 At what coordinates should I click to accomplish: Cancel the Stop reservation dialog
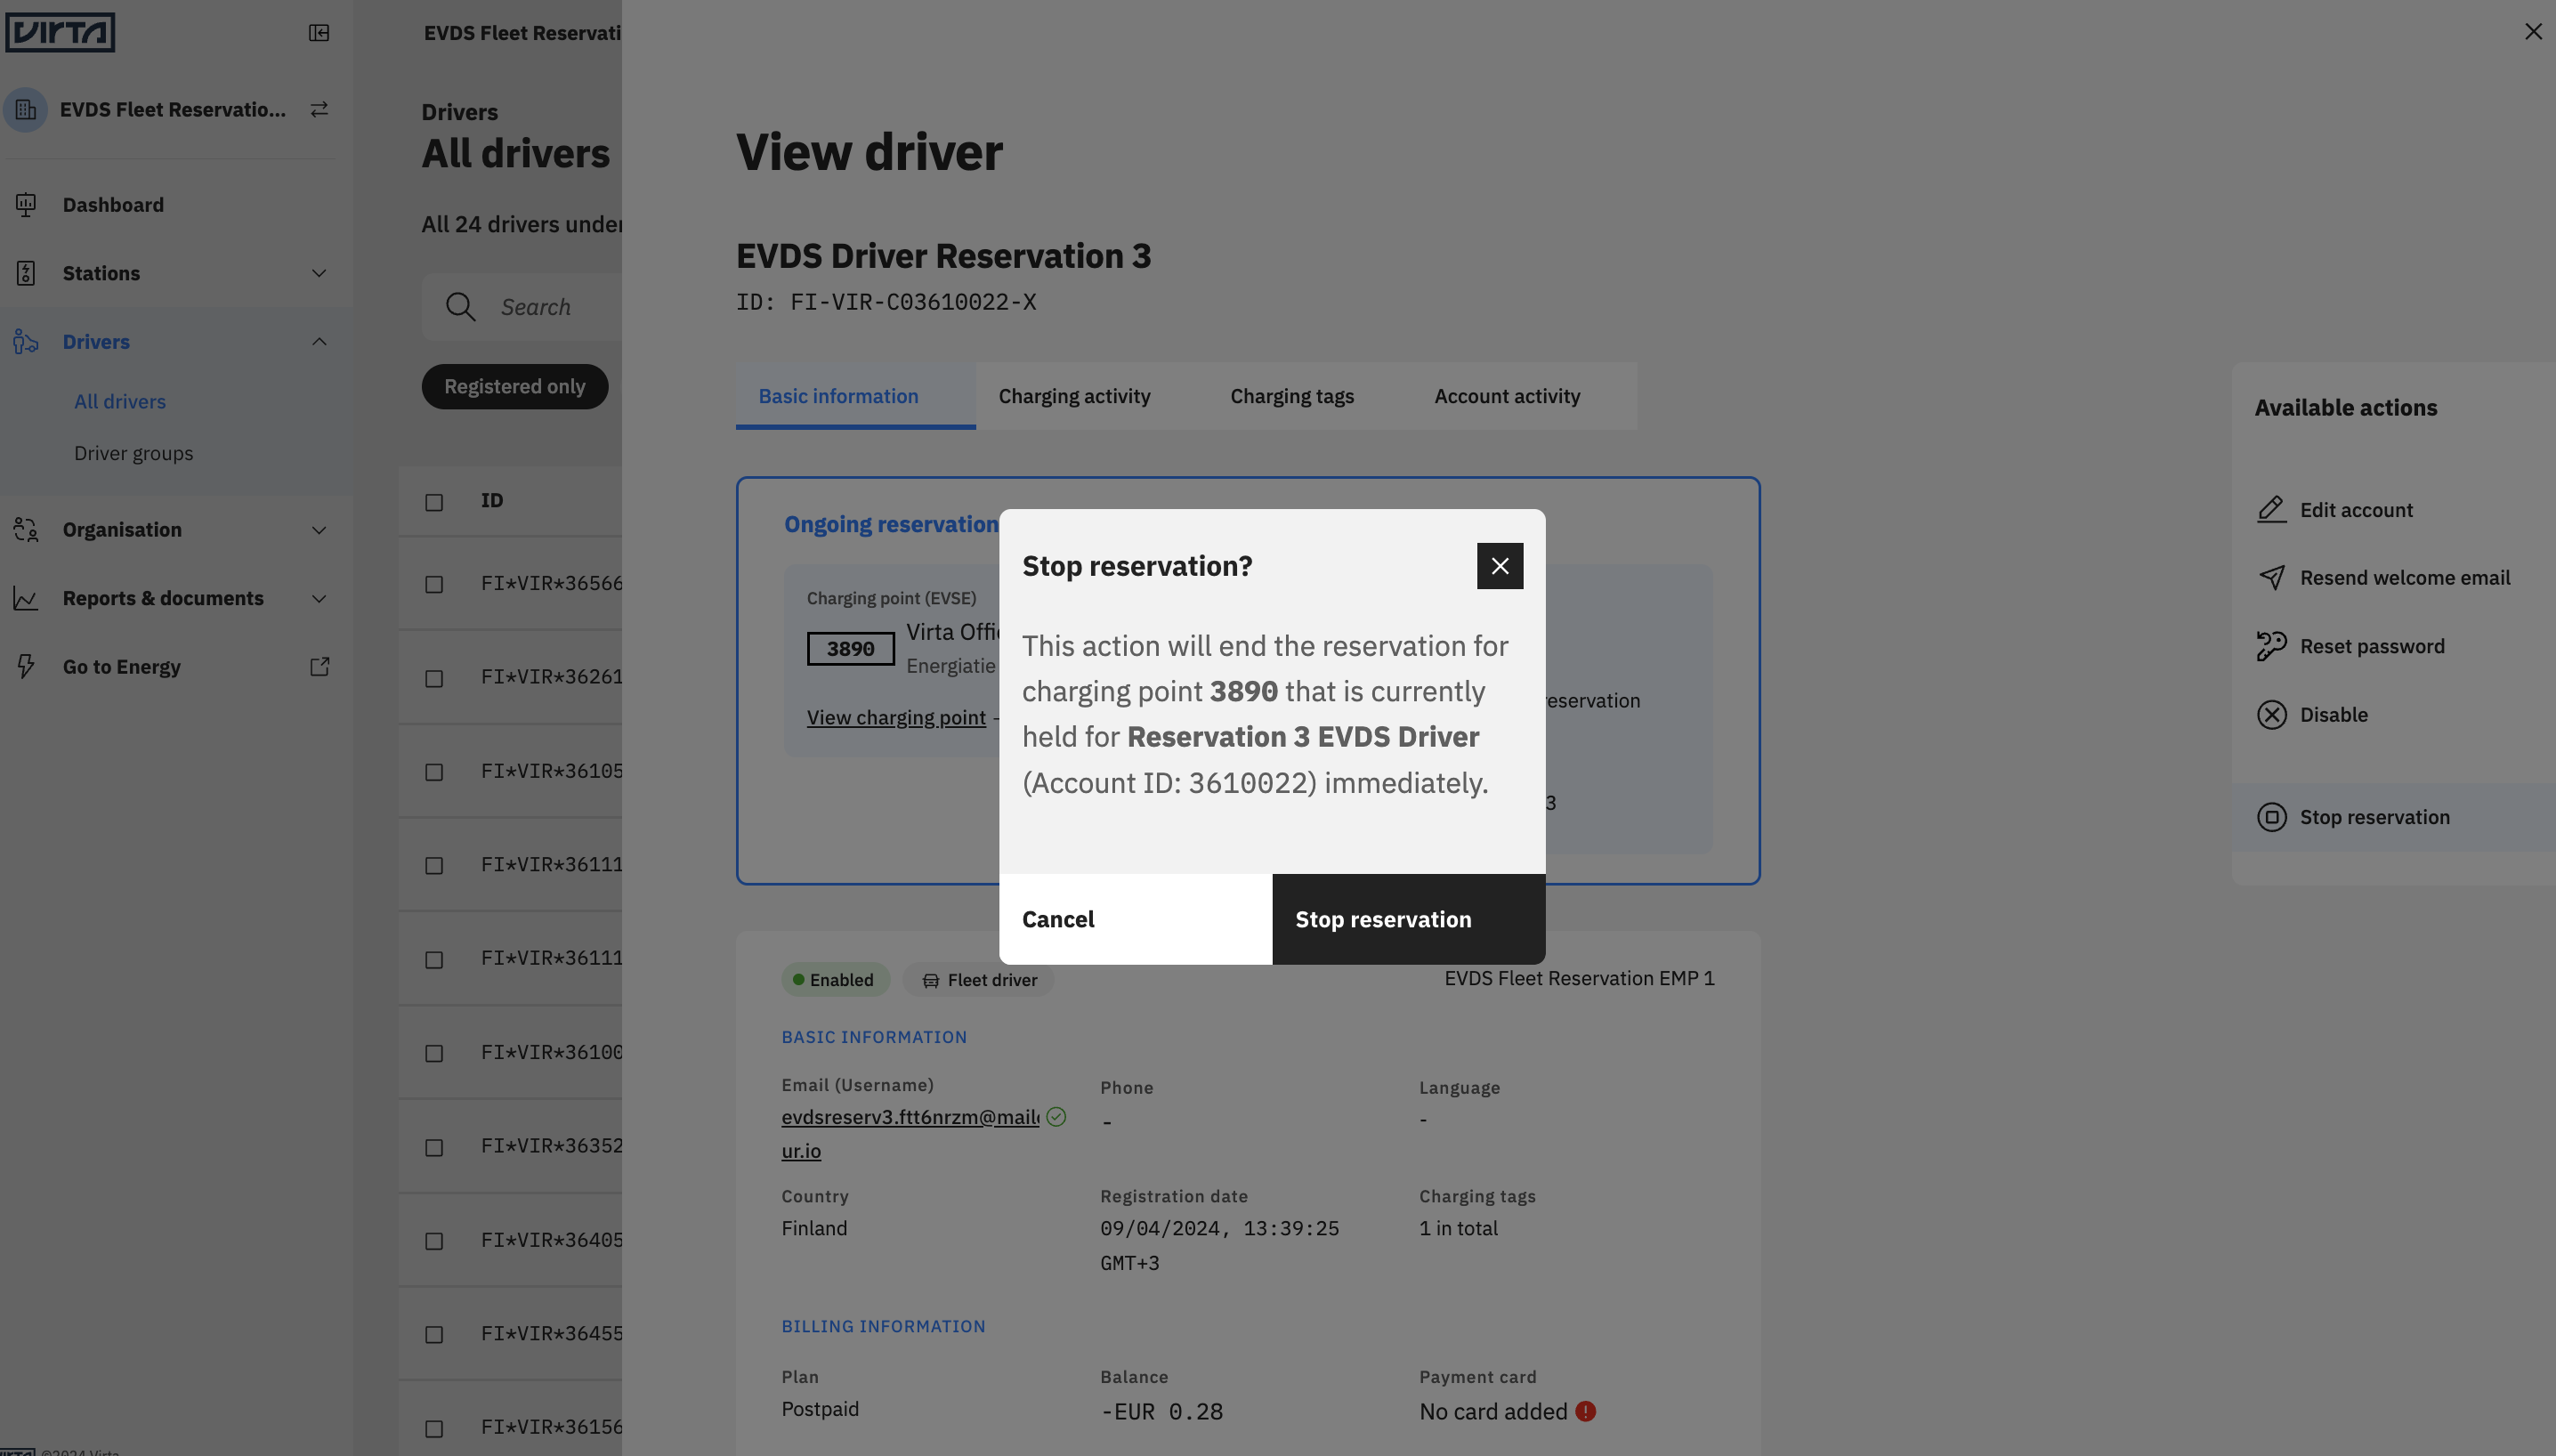(1136, 919)
